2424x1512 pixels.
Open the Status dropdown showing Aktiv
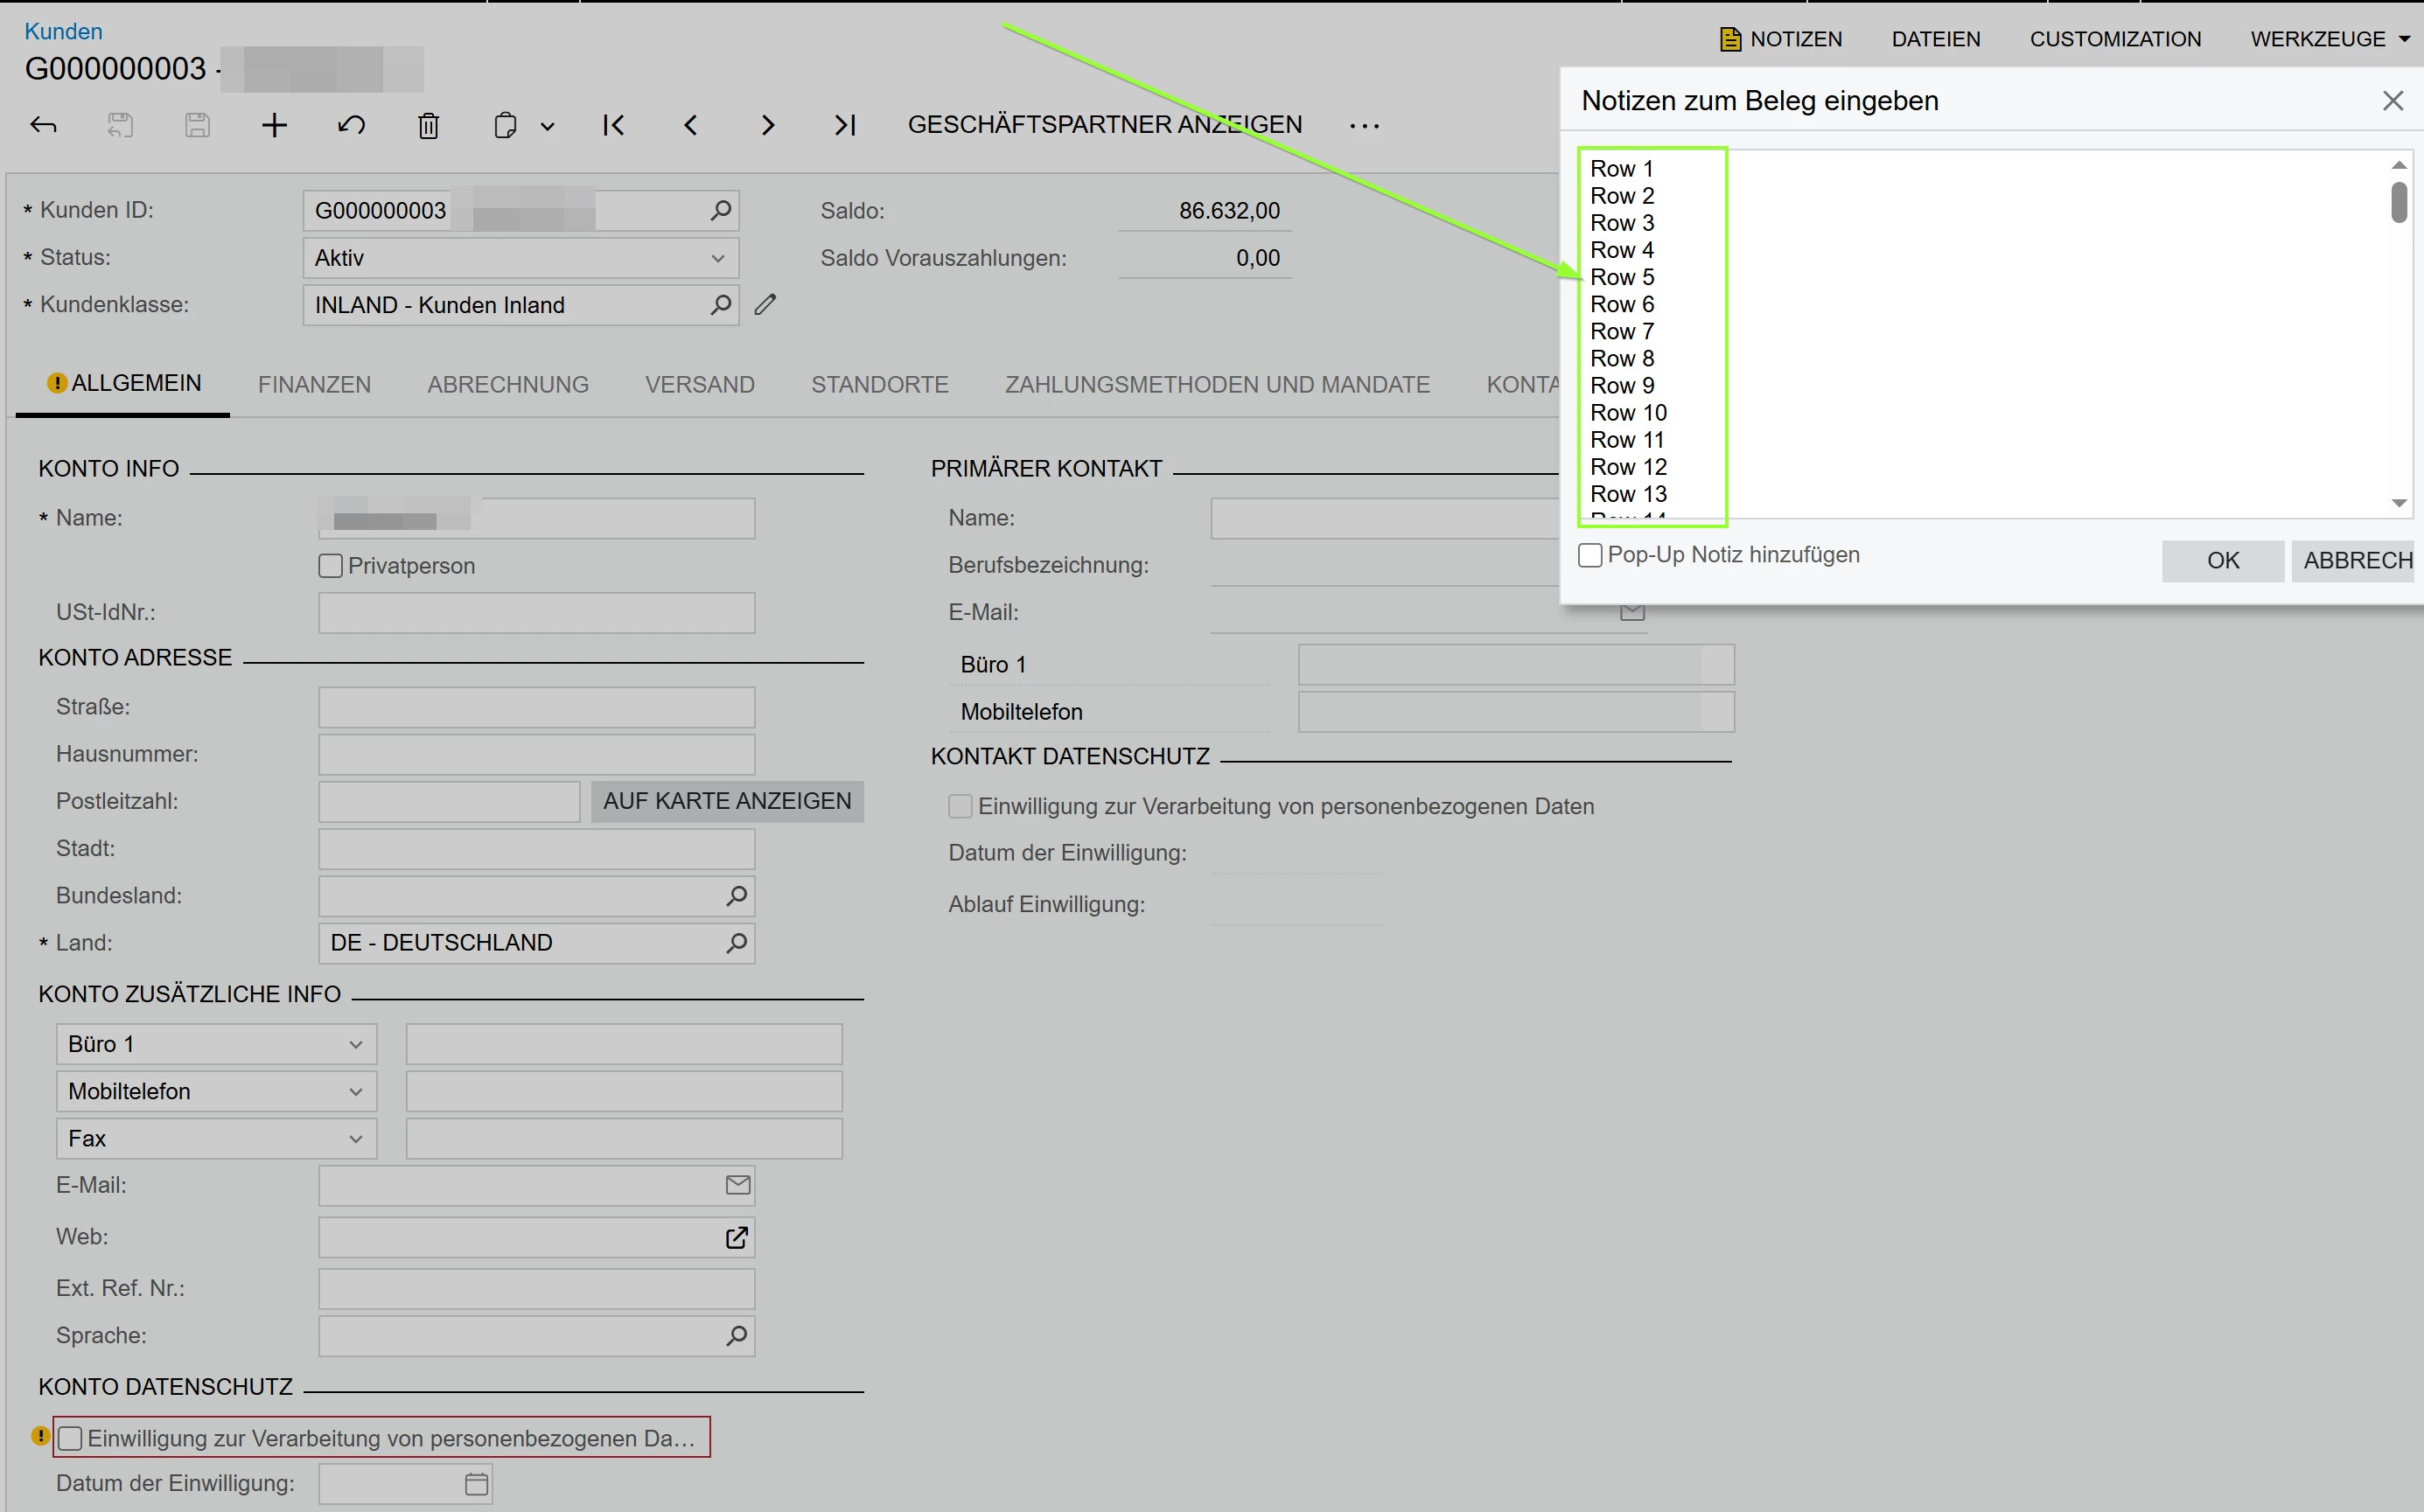(x=717, y=258)
